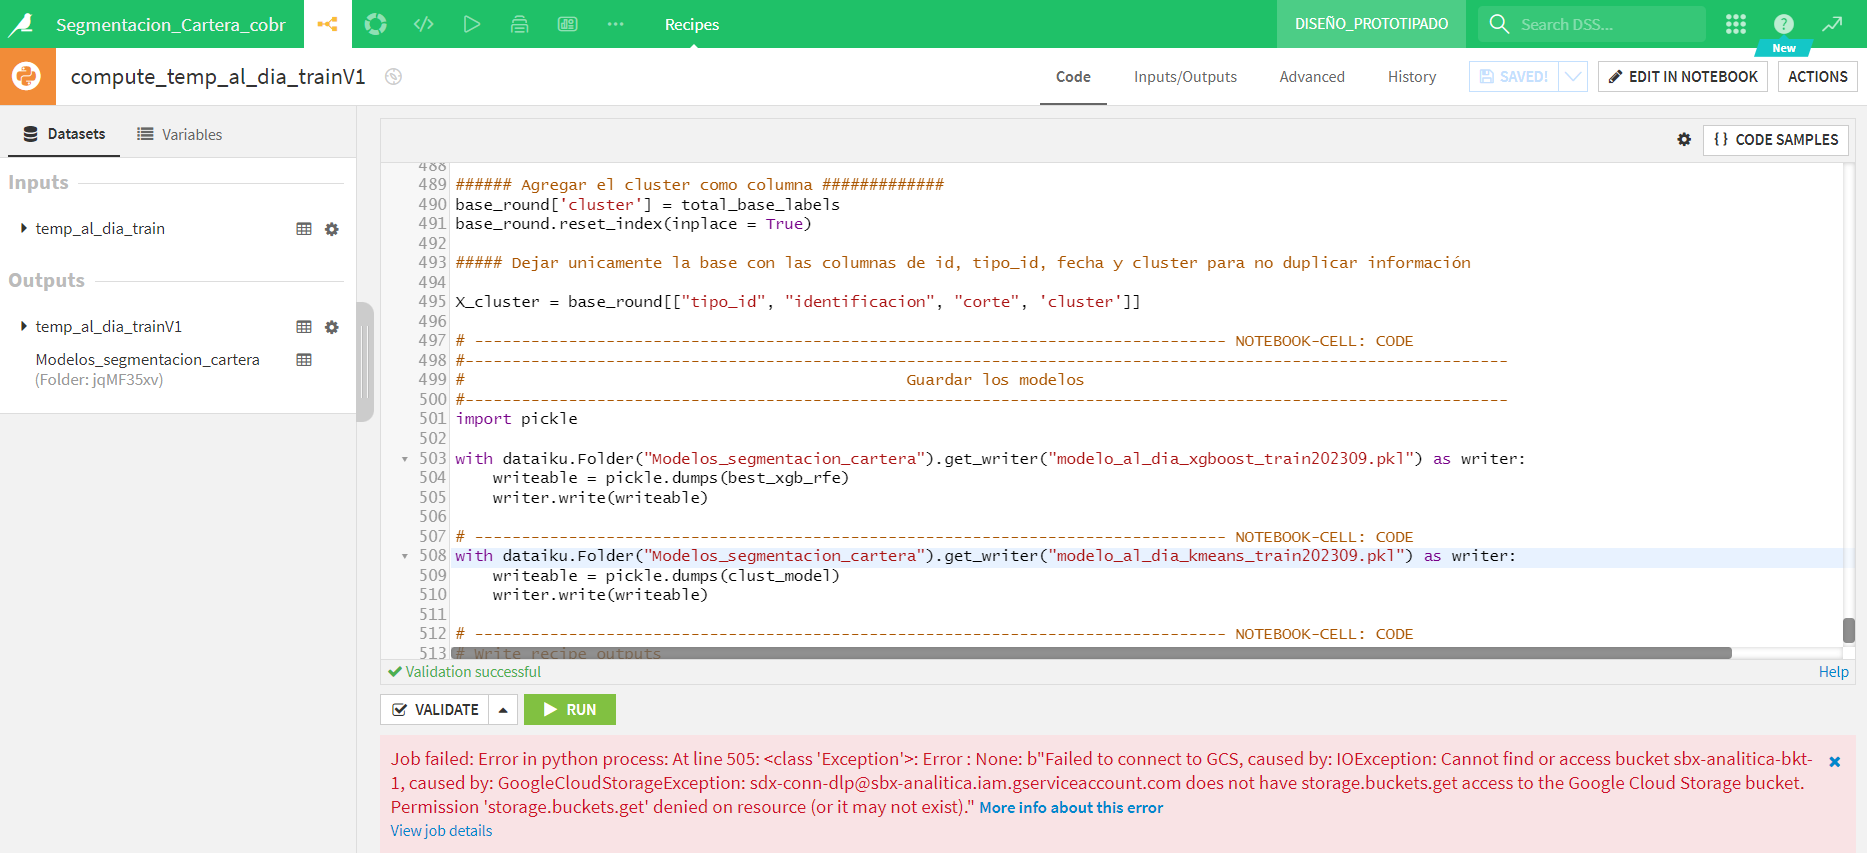
Task: Click the horizontal scrollbar of code editor
Action: (x=1091, y=653)
